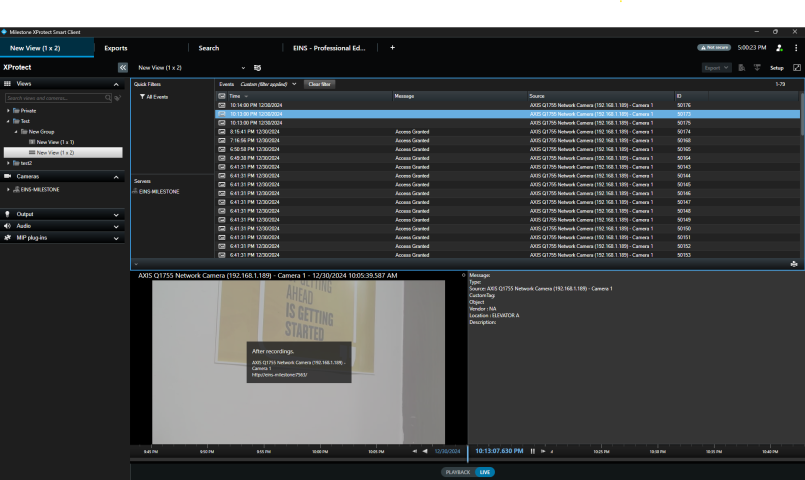Click the Setup button

click(x=776, y=67)
